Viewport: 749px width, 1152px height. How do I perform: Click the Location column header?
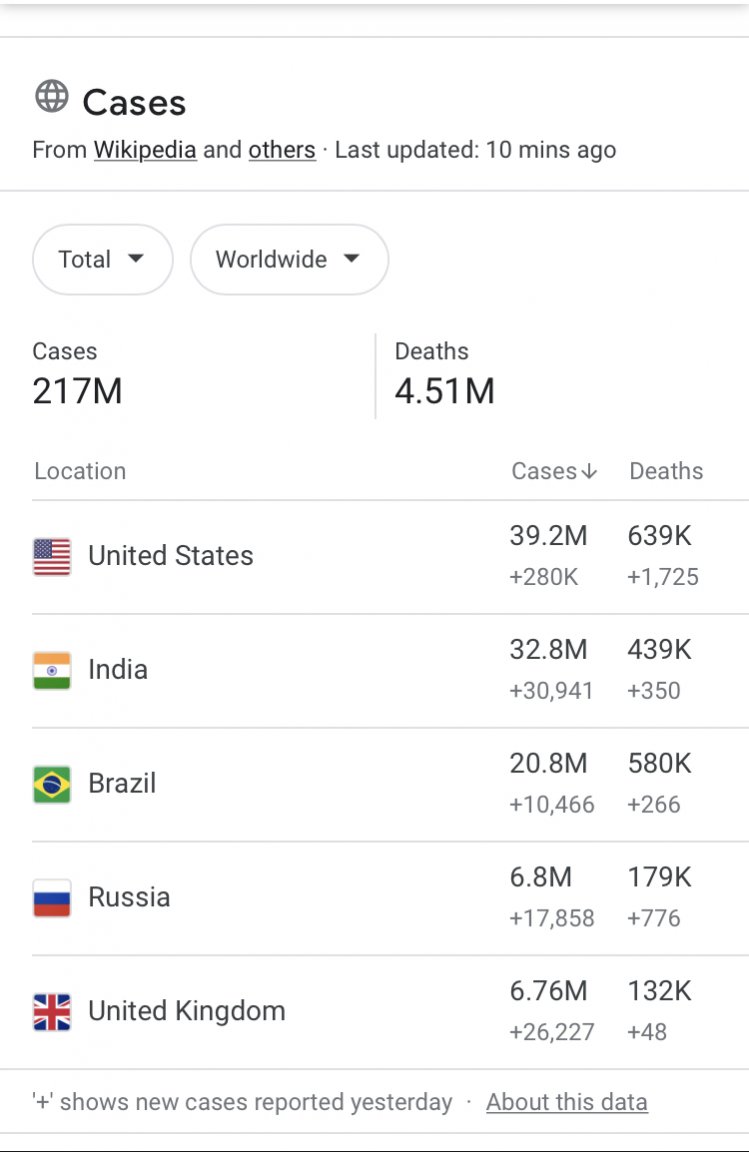click(x=80, y=472)
